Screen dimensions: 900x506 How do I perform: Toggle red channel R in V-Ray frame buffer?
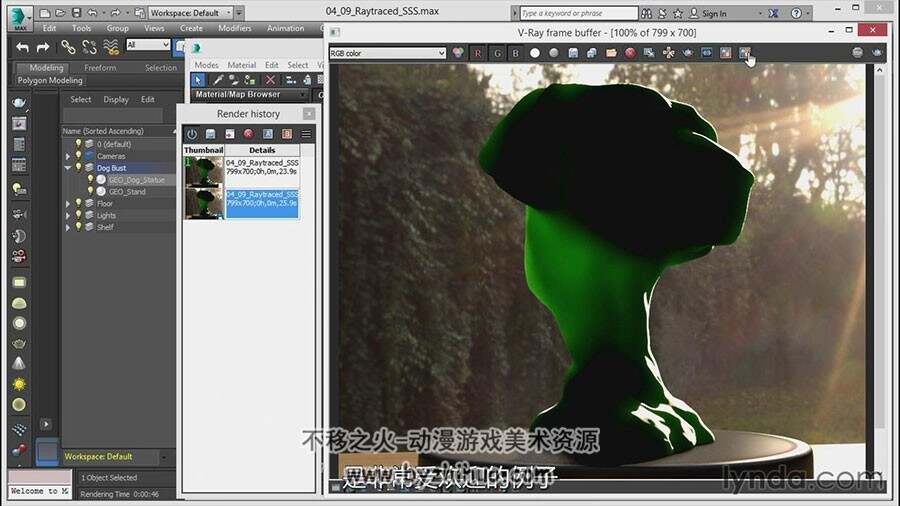(478, 53)
